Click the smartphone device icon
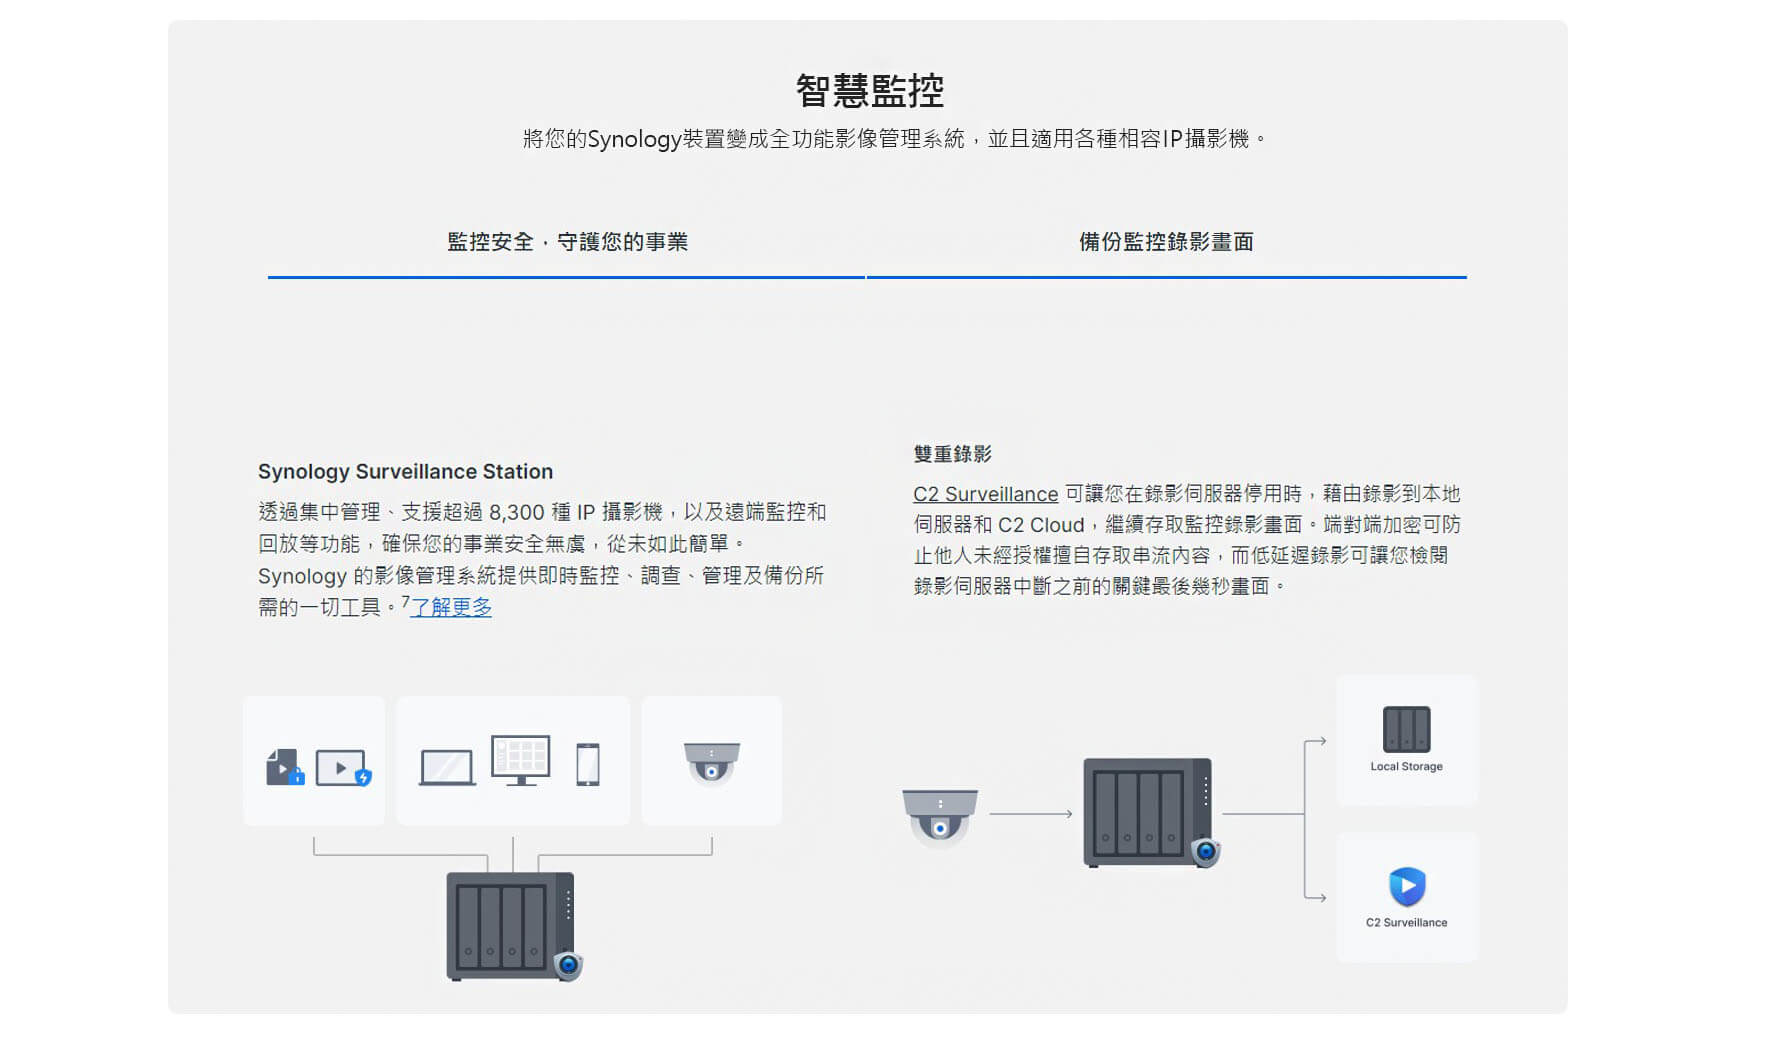The height and width of the screenshot is (1039, 1785). click(588, 765)
